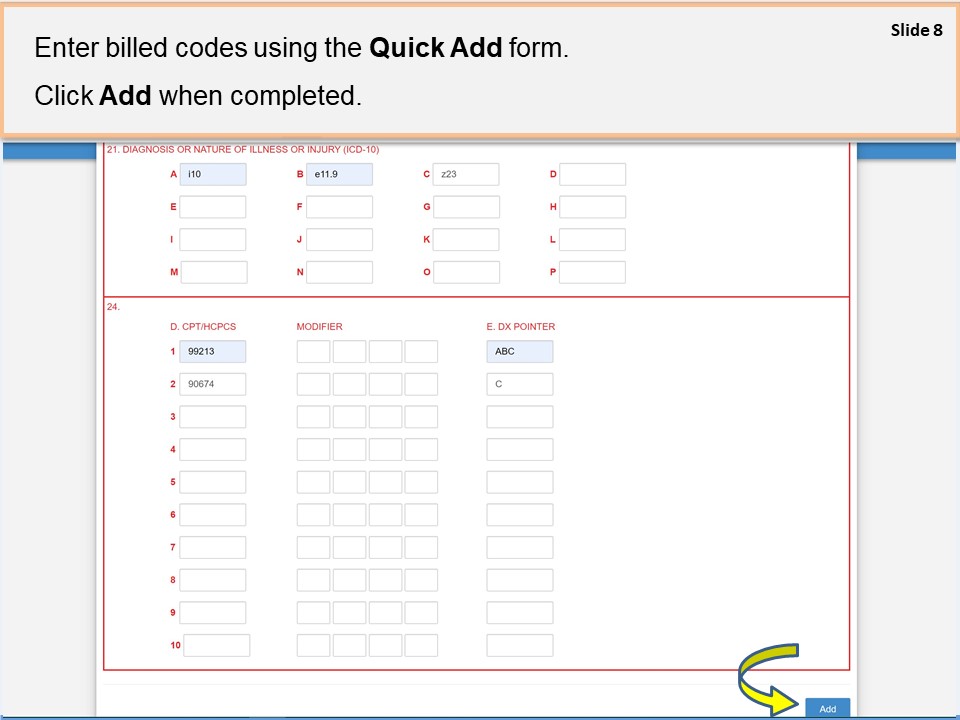This screenshot has height=720, width=960.
Task: Click the second modifier box on line 5
Action: point(349,482)
